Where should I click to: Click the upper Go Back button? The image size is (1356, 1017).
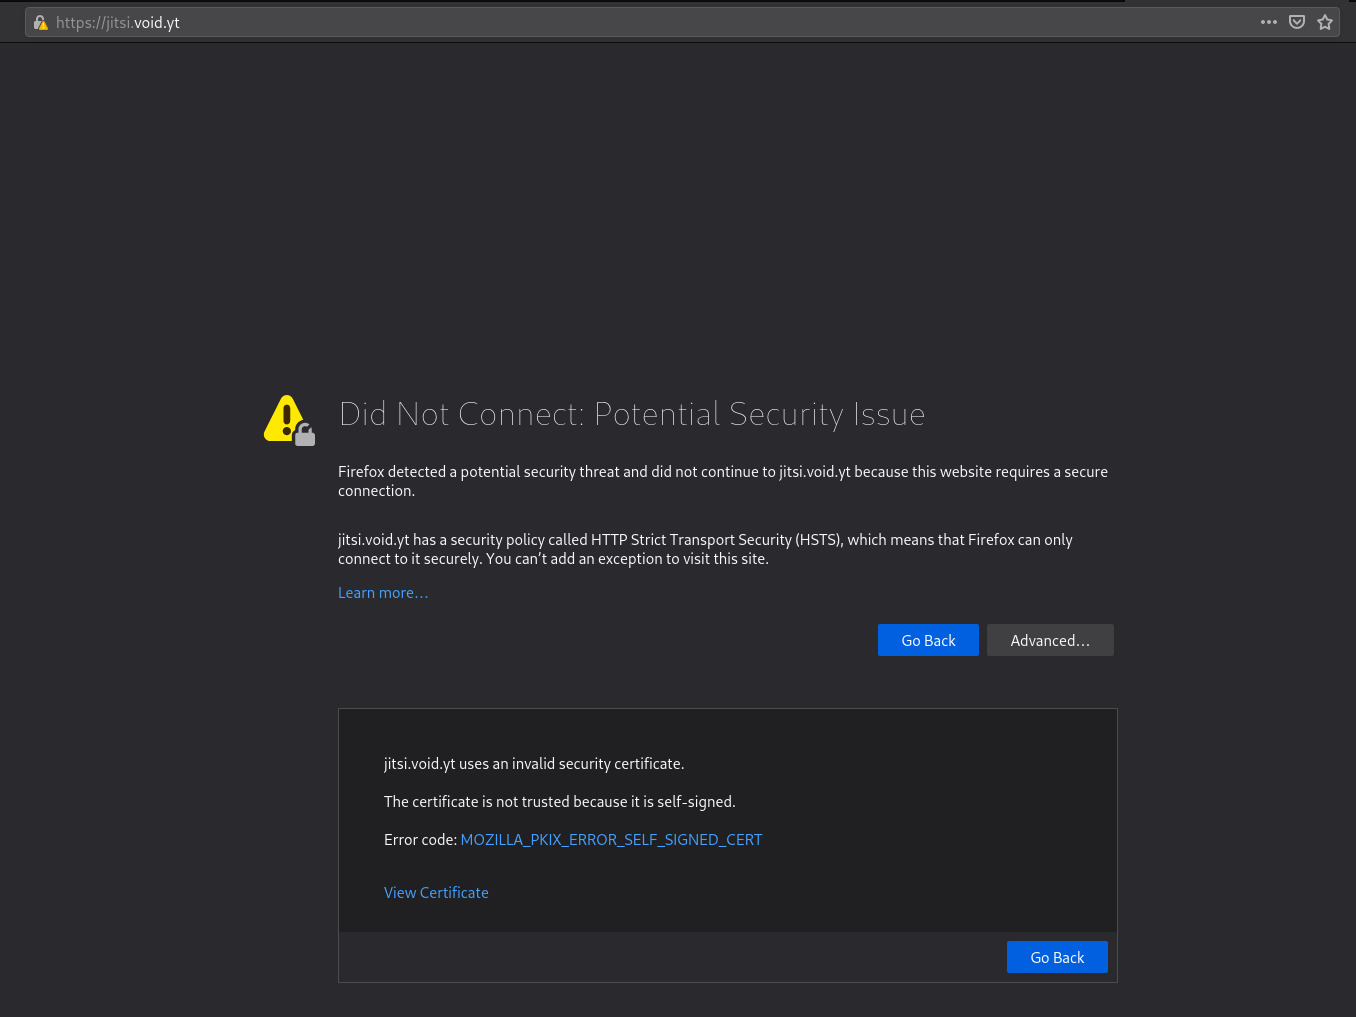click(928, 640)
